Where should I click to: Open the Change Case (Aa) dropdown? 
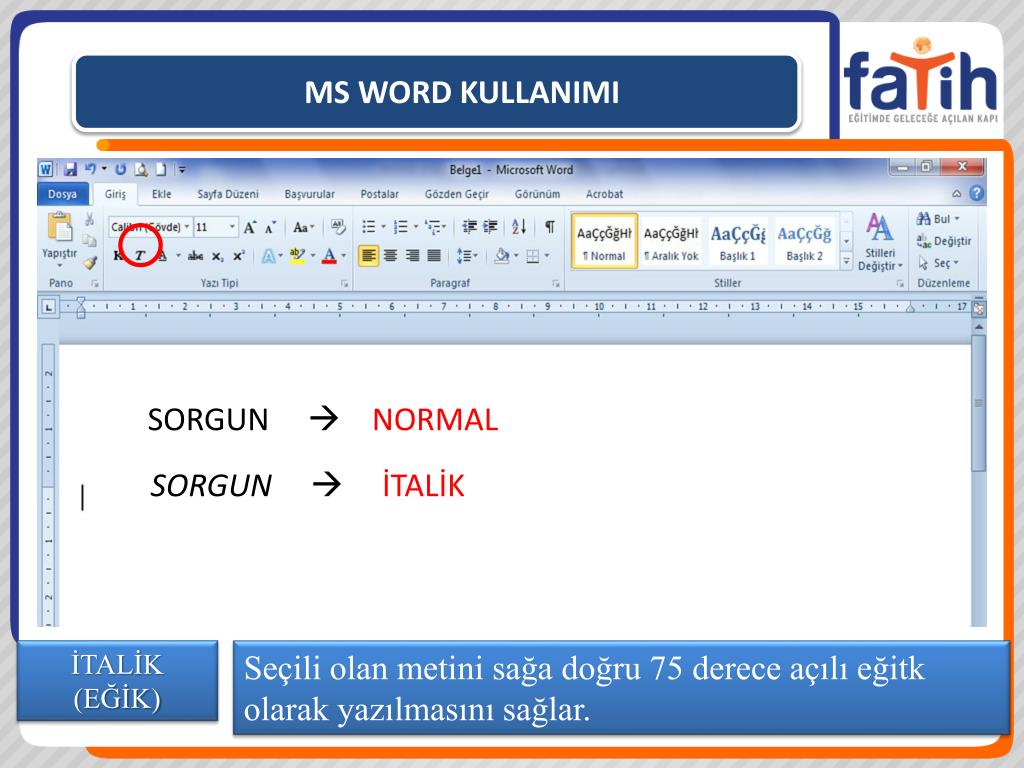[304, 227]
